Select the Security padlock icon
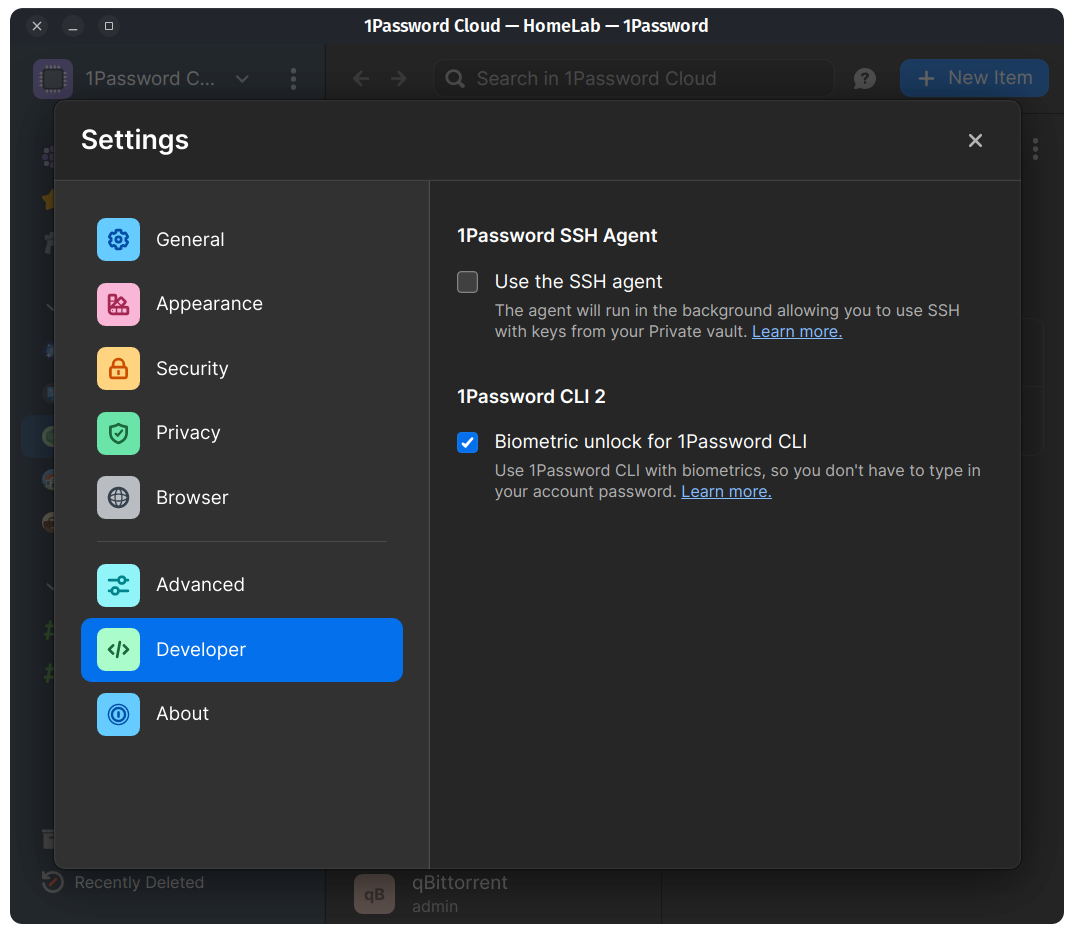 (118, 368)
